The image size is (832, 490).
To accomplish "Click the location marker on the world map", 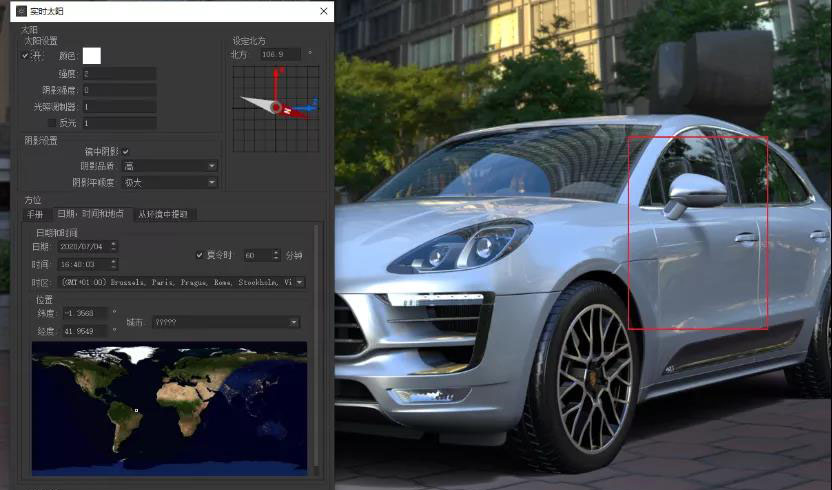I will (x=136, y=410).
